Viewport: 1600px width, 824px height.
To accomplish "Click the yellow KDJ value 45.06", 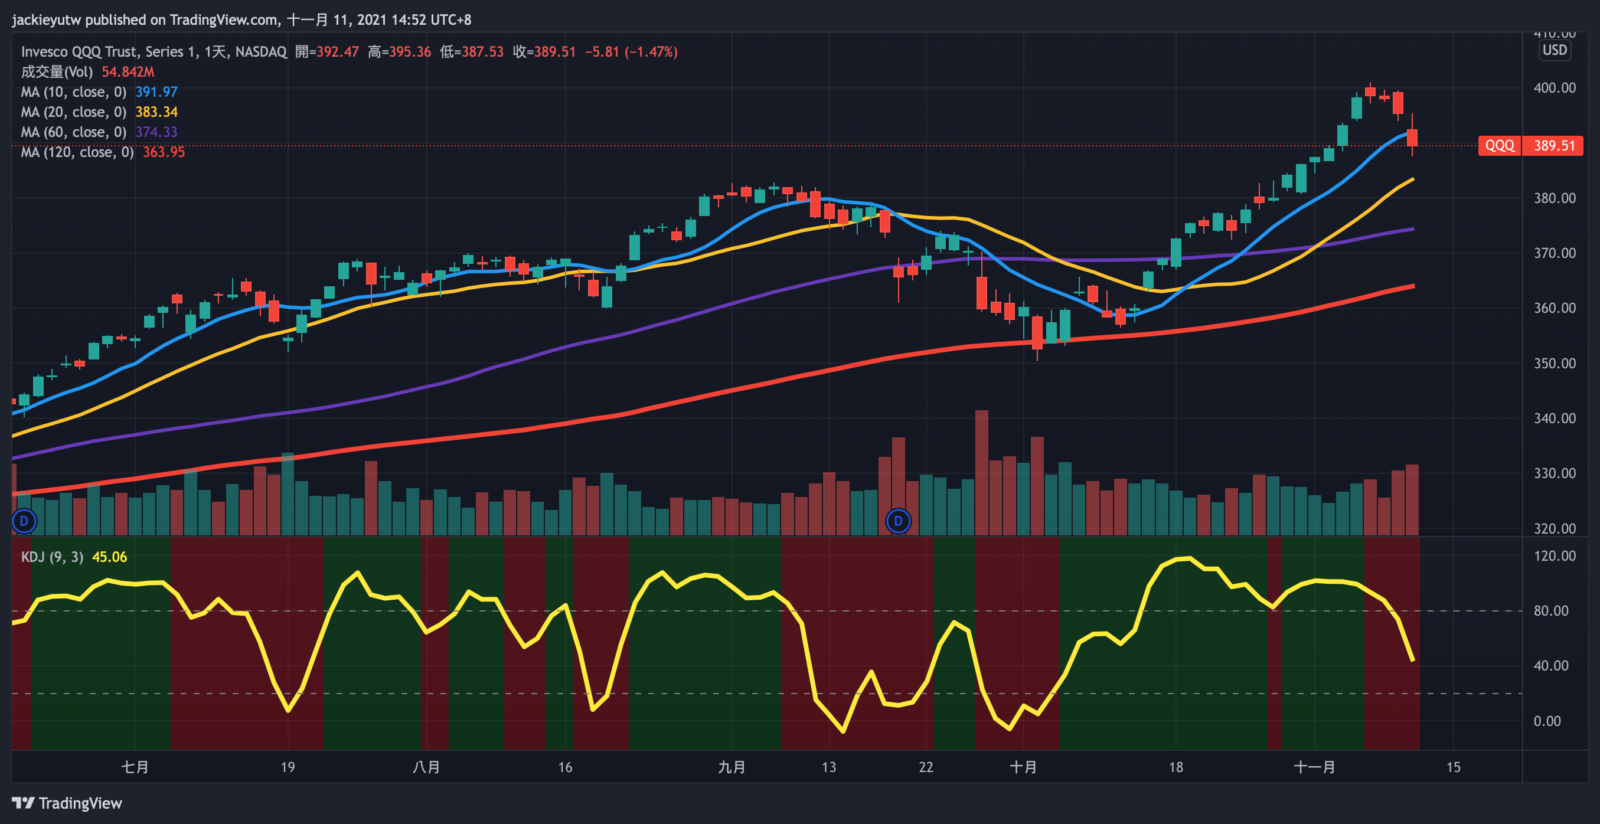I will 110,557.
